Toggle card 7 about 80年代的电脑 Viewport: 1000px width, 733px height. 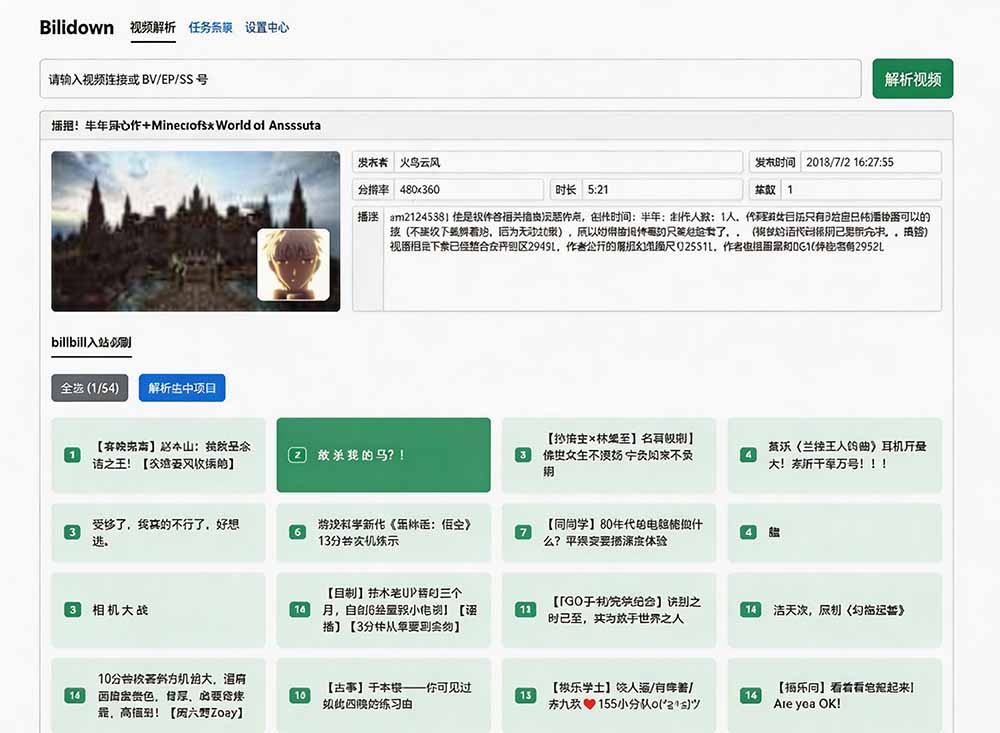point(609,532)
